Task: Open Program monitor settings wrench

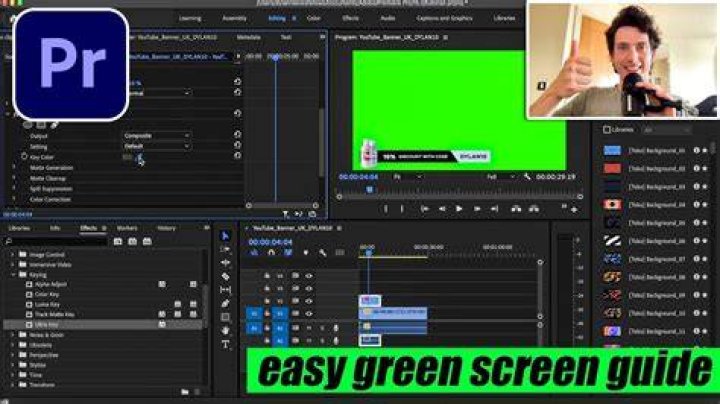Action: click(x=527, y=177)
